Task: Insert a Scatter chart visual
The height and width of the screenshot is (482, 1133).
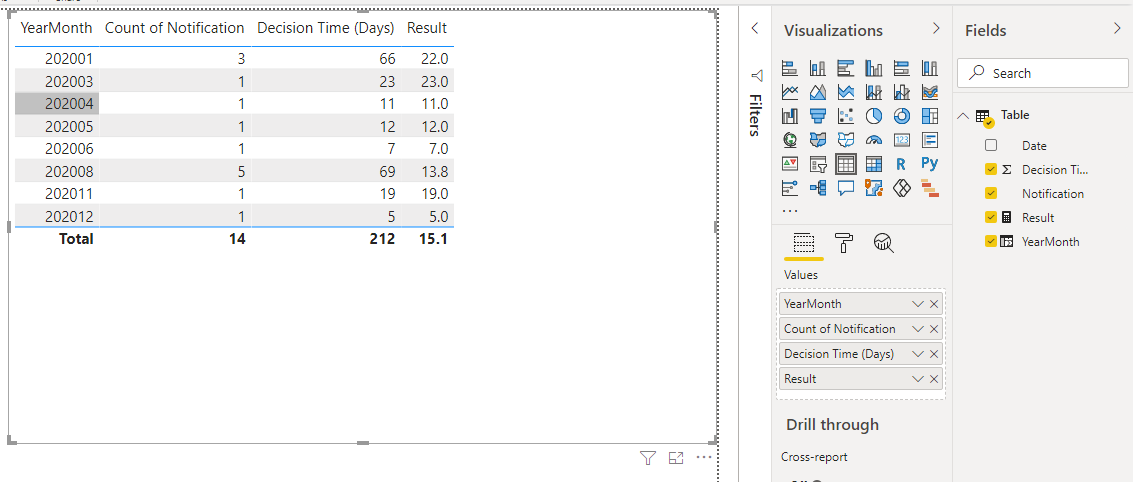Action: click(845, 116)
